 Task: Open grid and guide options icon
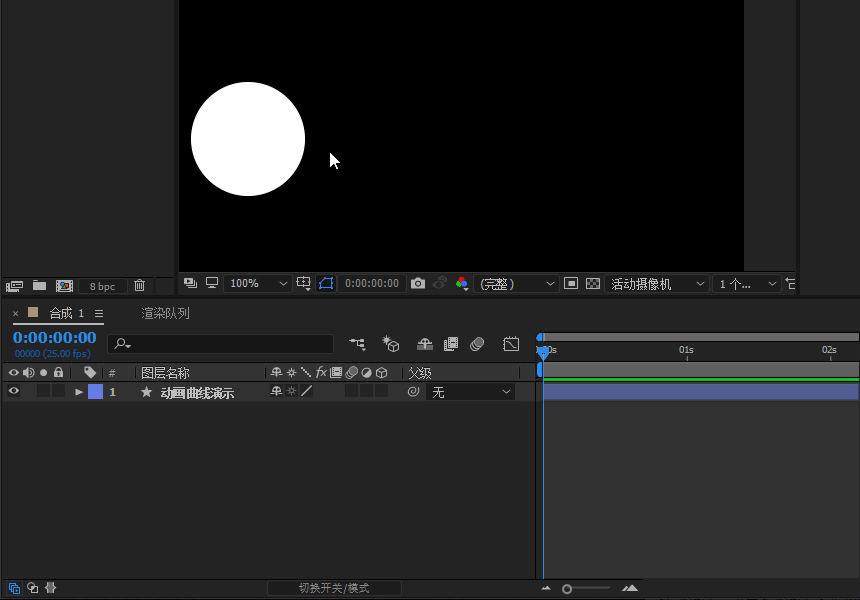click(x=303, y=283)
